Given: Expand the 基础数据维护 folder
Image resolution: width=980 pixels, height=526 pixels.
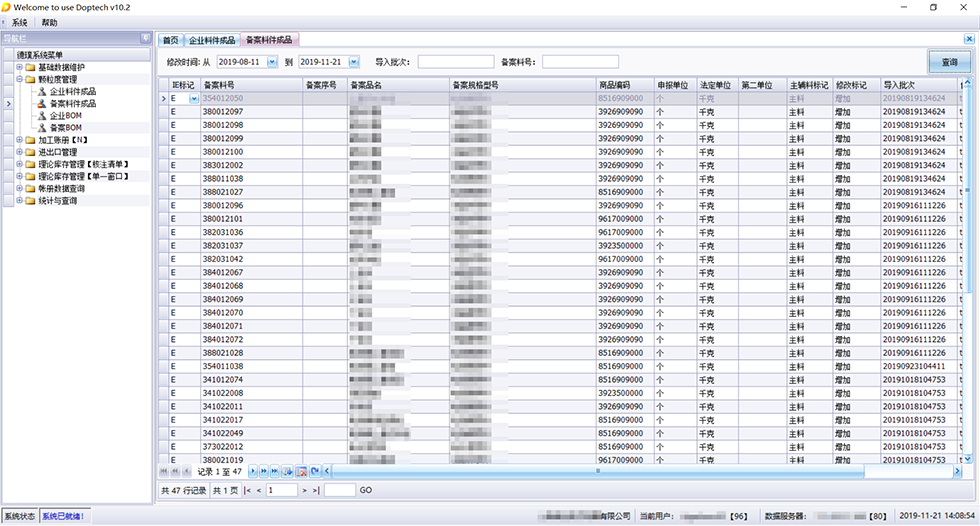Looking at the screenshot, I should (x=19, y=67).
